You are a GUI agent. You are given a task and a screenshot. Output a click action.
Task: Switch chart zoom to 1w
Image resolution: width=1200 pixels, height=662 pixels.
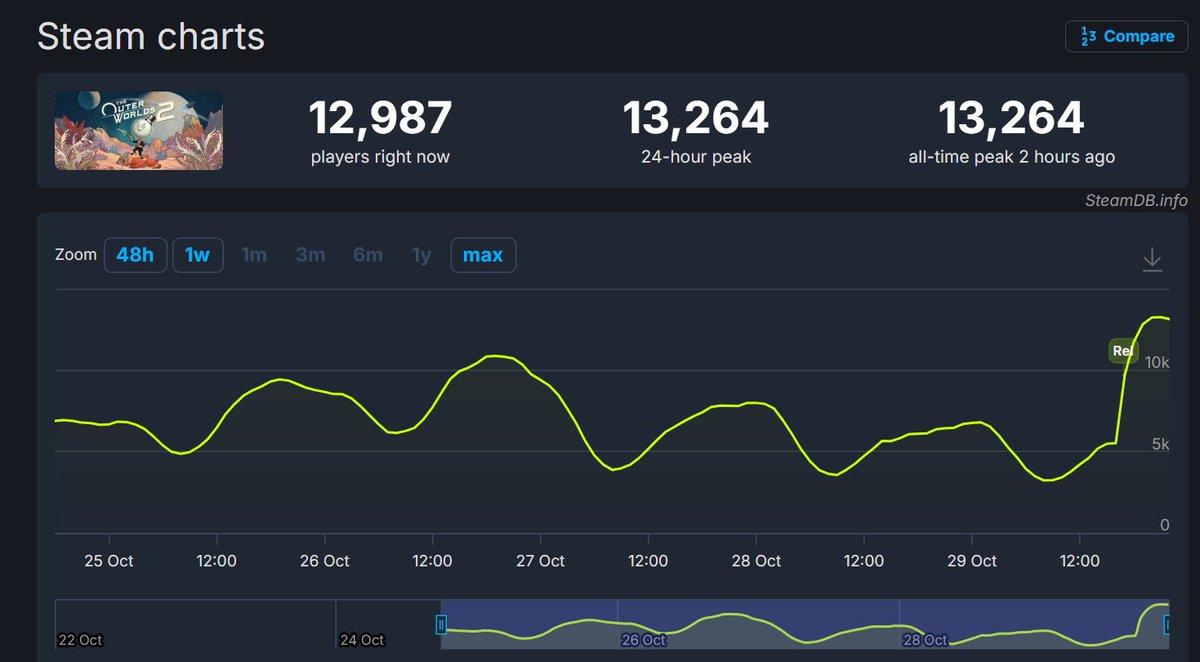click(x=197, y=255)
